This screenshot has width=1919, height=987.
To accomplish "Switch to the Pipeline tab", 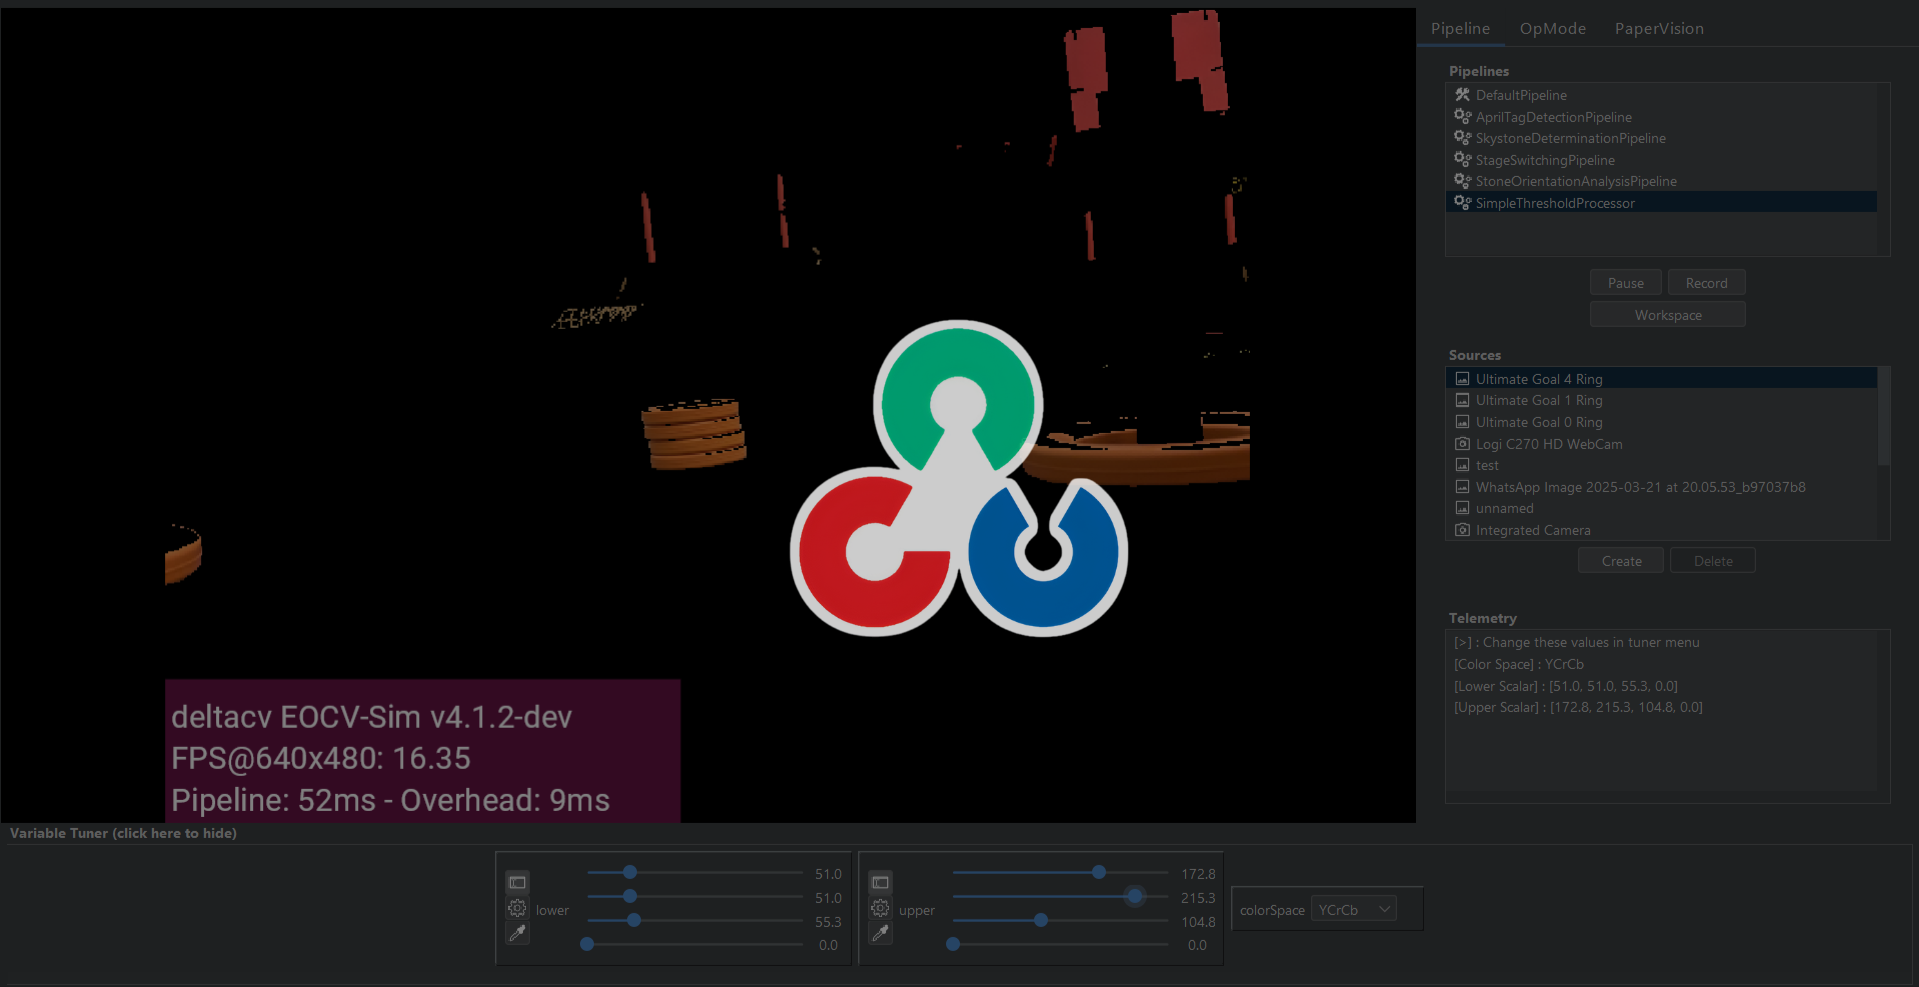I will coord(1460,29).
